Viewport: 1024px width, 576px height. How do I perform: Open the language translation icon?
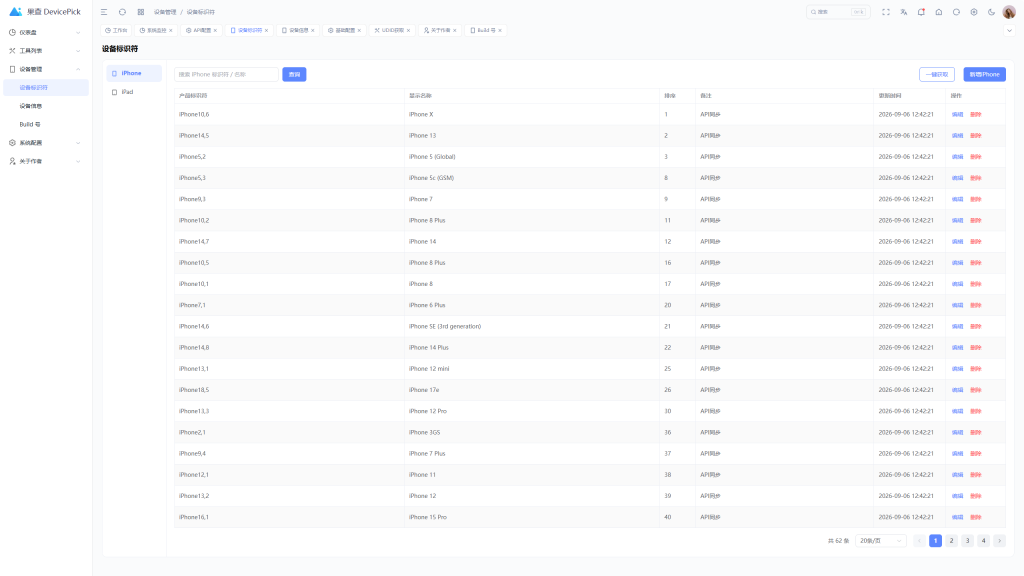(903, 12)
